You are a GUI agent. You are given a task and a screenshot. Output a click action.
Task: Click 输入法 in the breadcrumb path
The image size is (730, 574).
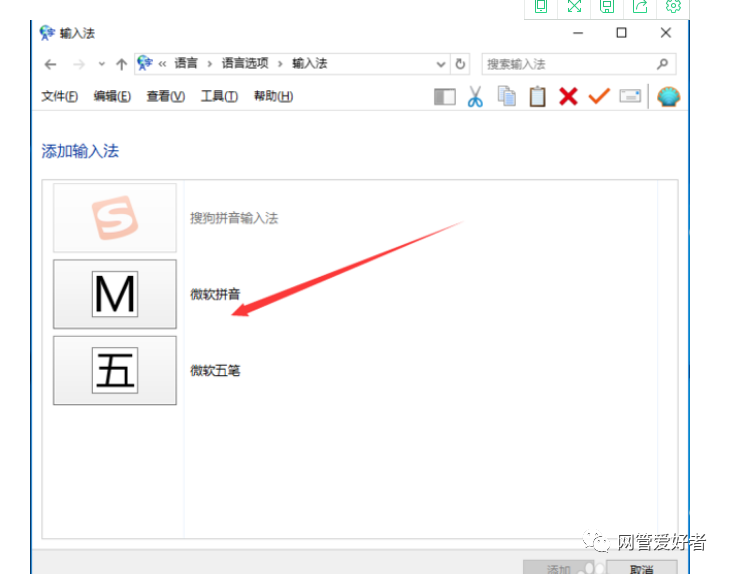coord(310,63)
